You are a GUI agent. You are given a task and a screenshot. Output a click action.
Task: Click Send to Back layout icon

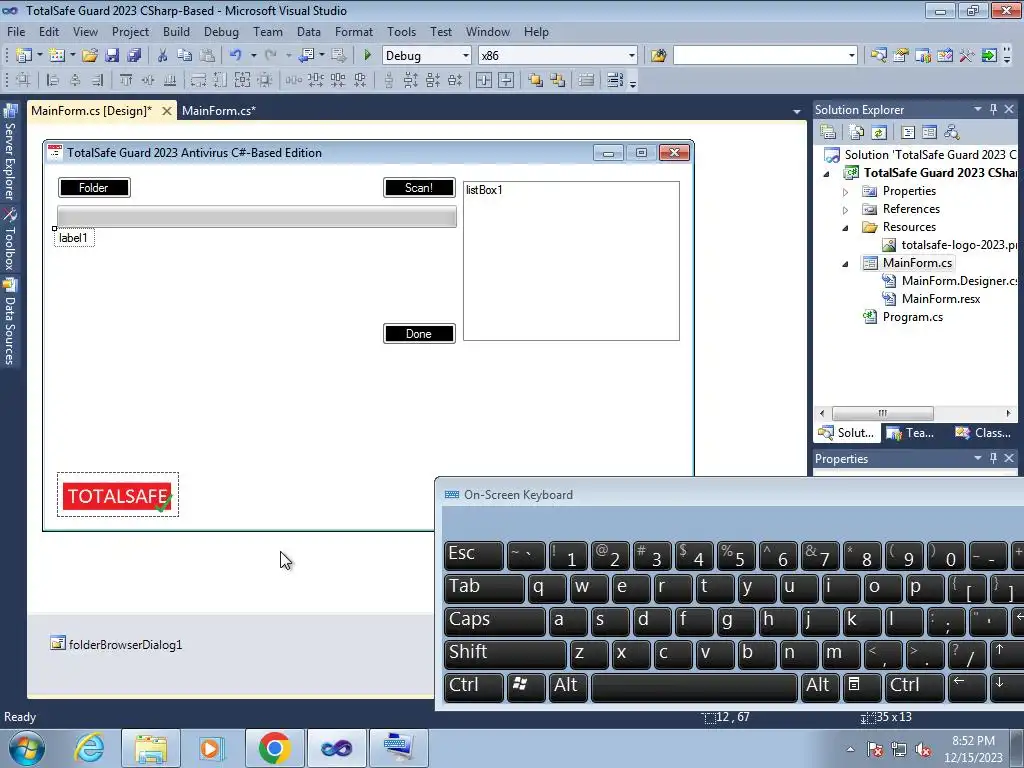[558, 80]
